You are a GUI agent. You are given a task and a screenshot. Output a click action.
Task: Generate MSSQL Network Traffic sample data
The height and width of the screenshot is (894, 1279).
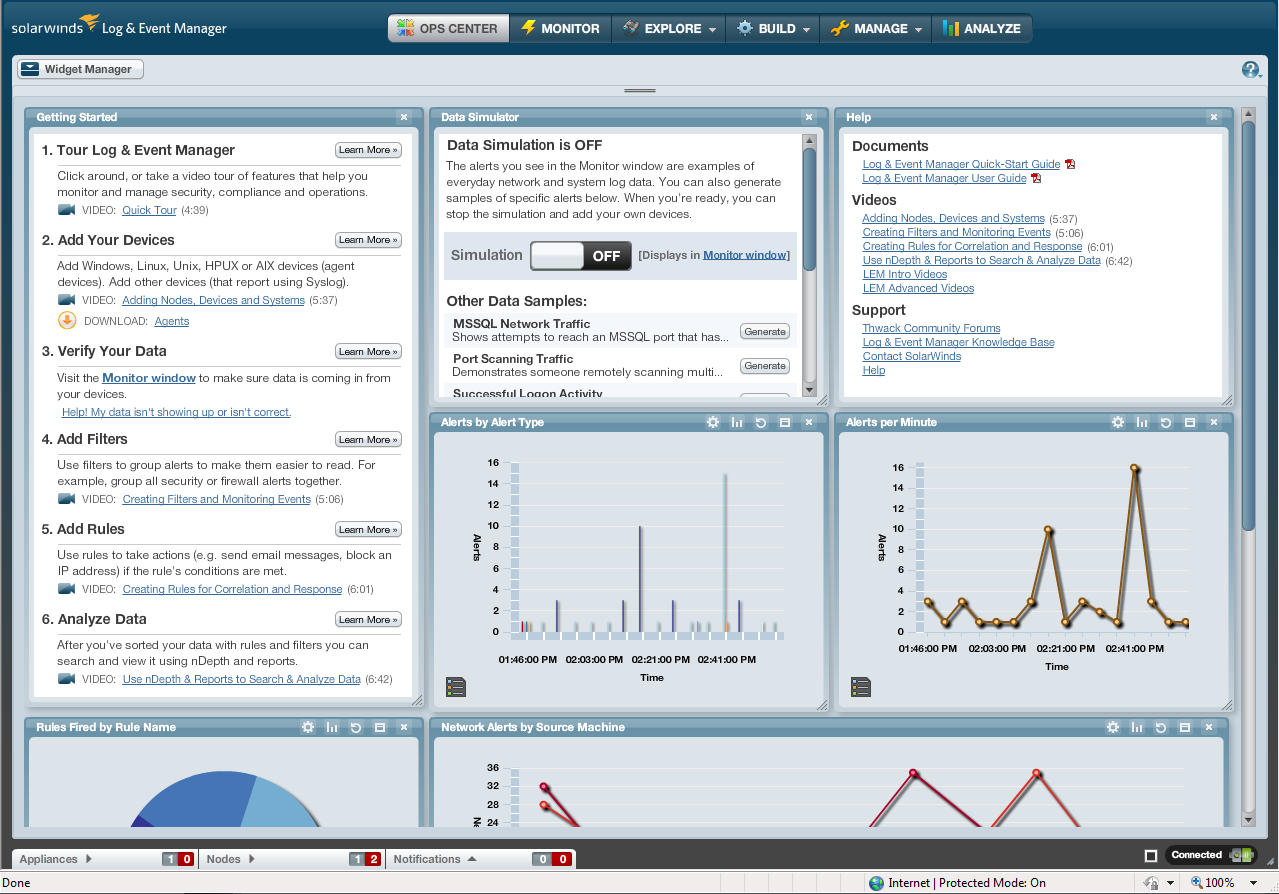tap(764, 330)
